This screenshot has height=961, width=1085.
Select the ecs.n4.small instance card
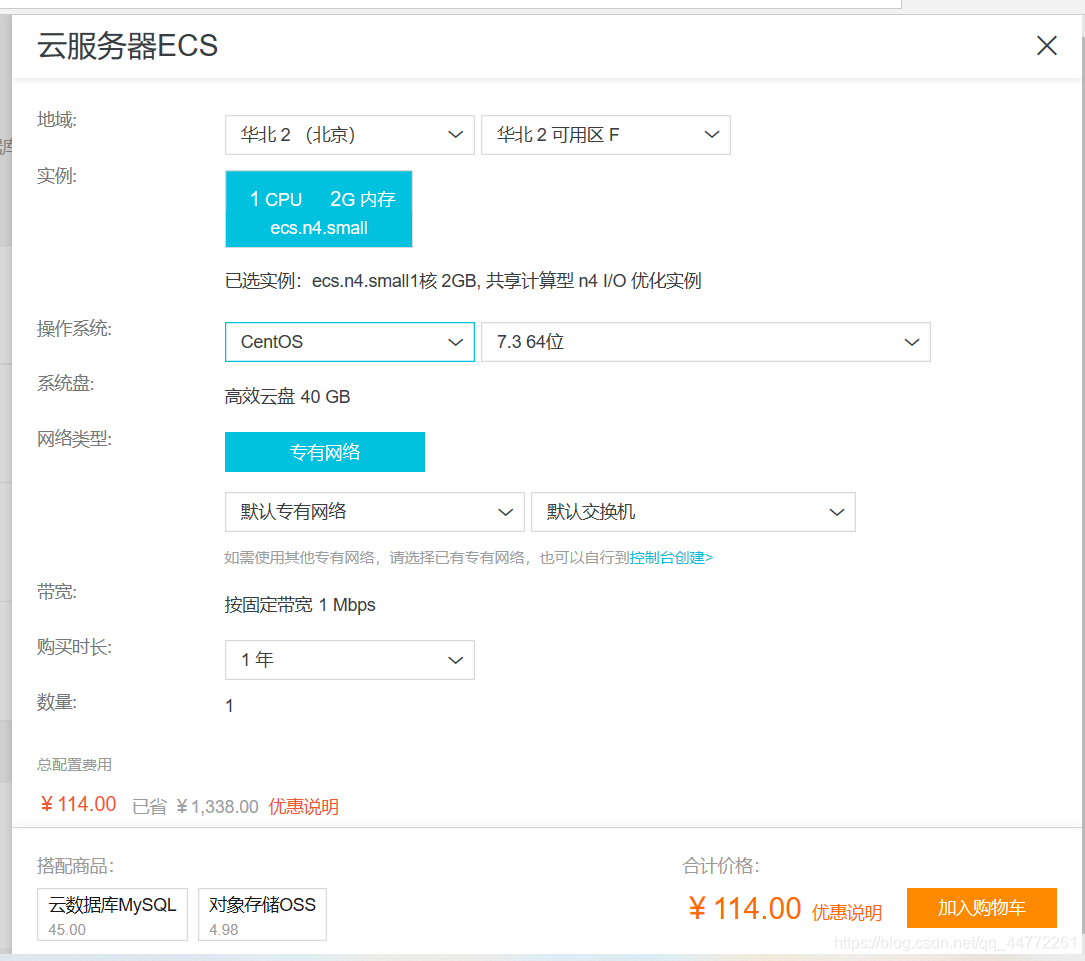[318, 209]
